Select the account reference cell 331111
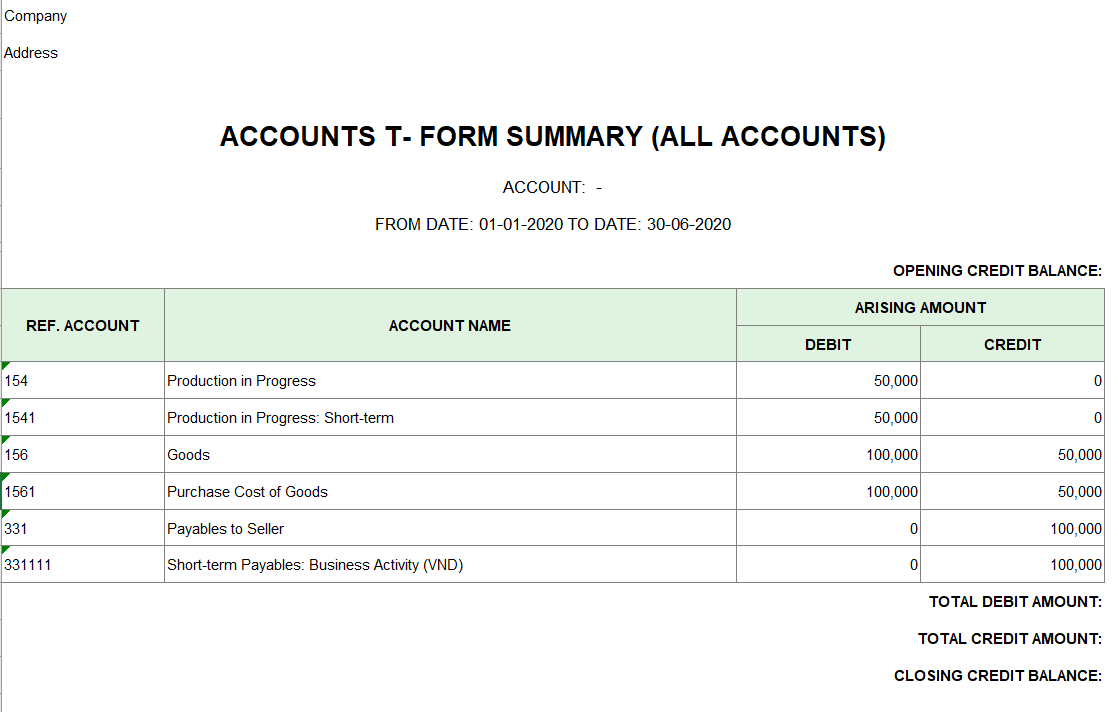 83,565
